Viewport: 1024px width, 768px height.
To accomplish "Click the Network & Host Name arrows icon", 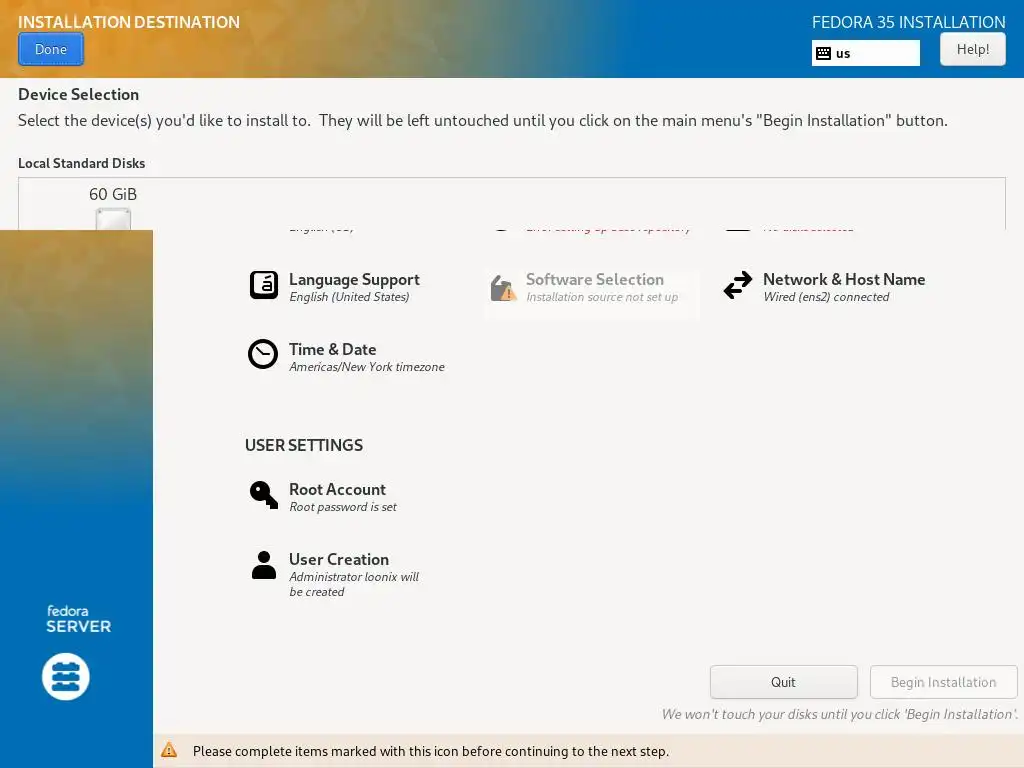I will pyautogui.click(x=738, y=285).
